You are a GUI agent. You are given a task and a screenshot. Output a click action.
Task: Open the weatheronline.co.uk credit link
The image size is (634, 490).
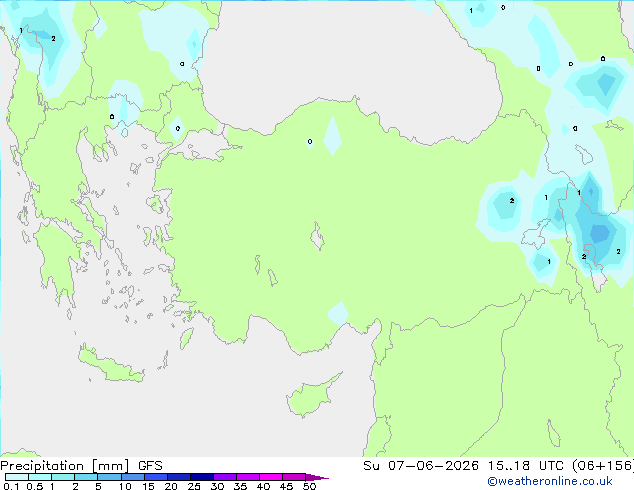[x=550, y=481]
